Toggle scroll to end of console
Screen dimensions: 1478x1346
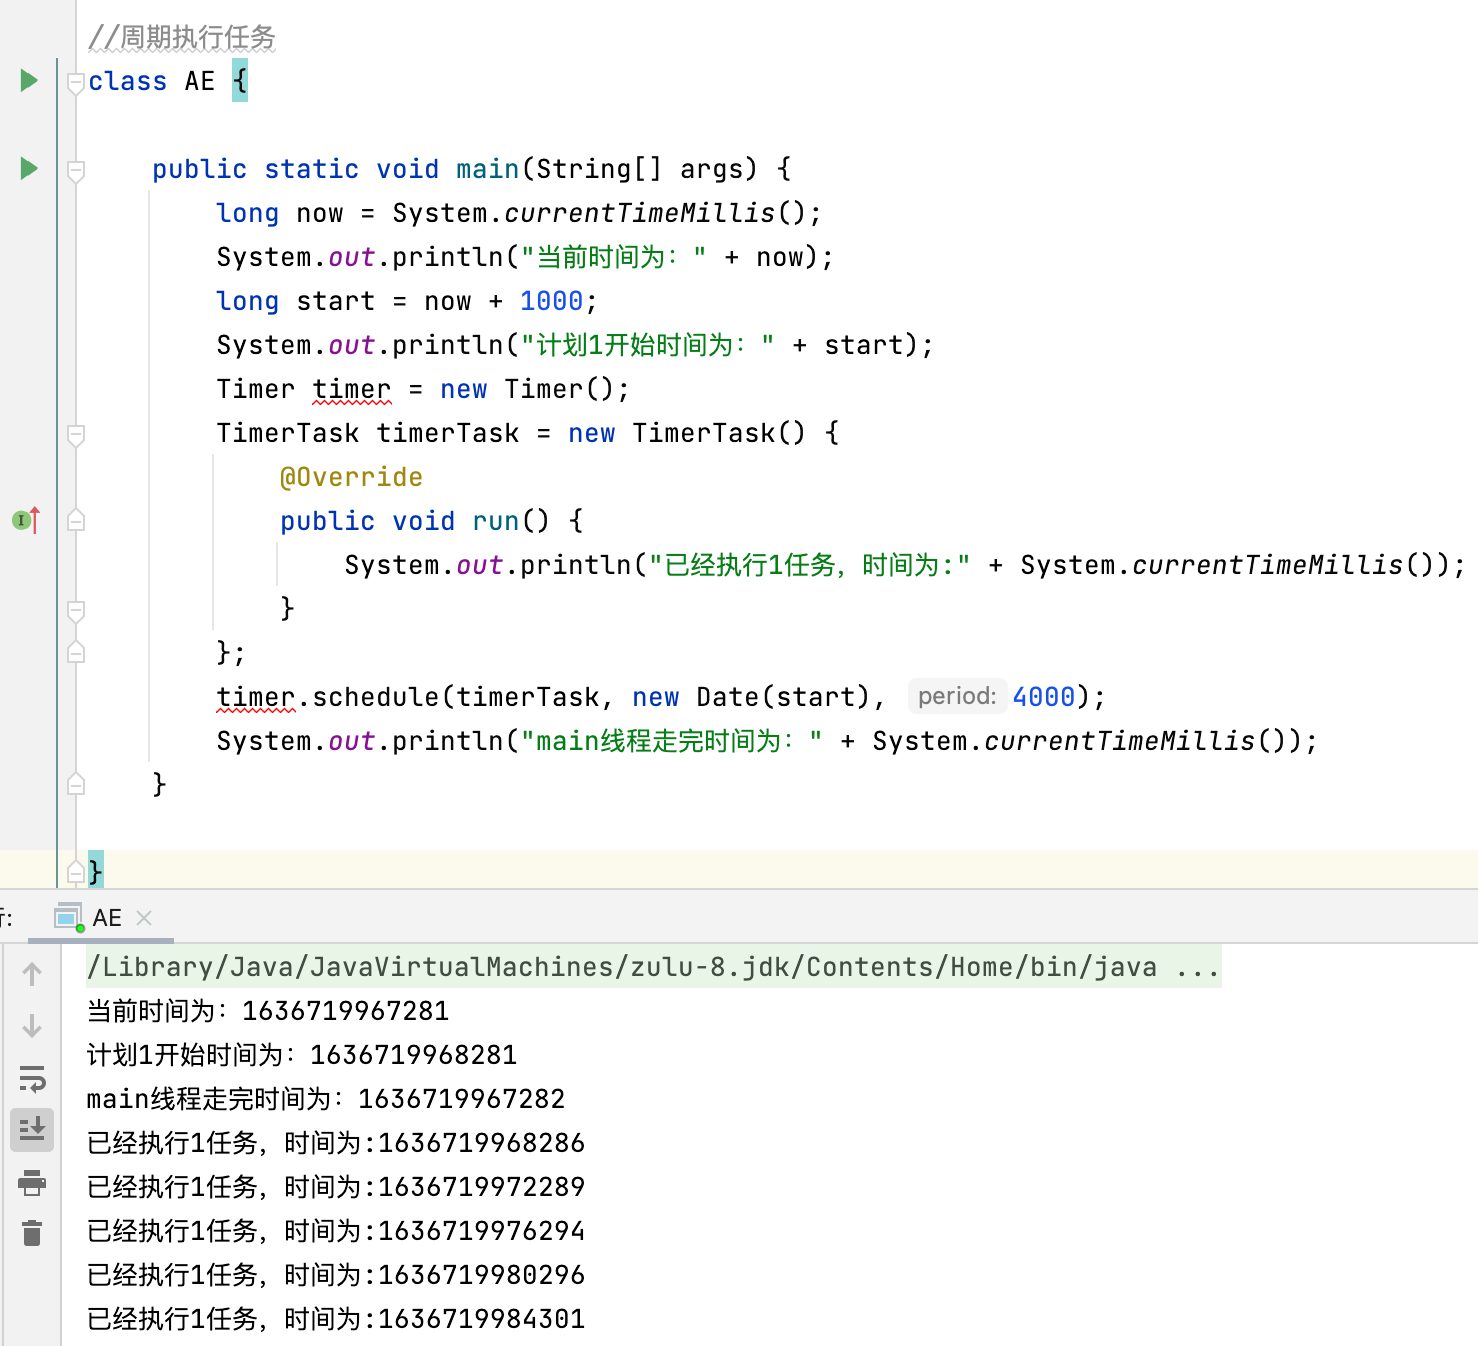(32, 1129)
